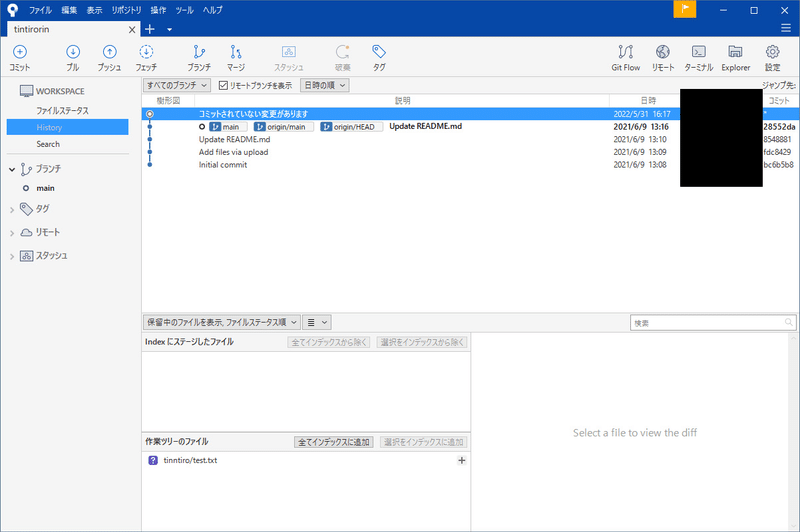The height and width of the screenshot is (532, 800).
Task: Close the tintirorin tab
Action: pyautogui.click(x=132, y=30)
